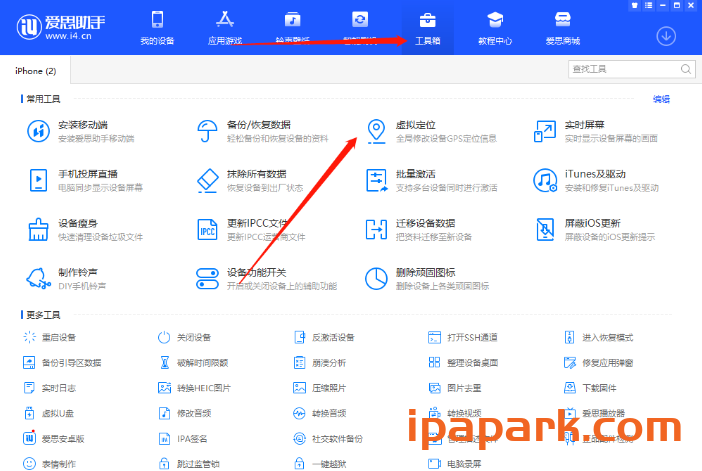The image size is (702, 471).
Task: Open 虚拟定位 (Virtual Location) tool
Action: (x=431, y=131)
